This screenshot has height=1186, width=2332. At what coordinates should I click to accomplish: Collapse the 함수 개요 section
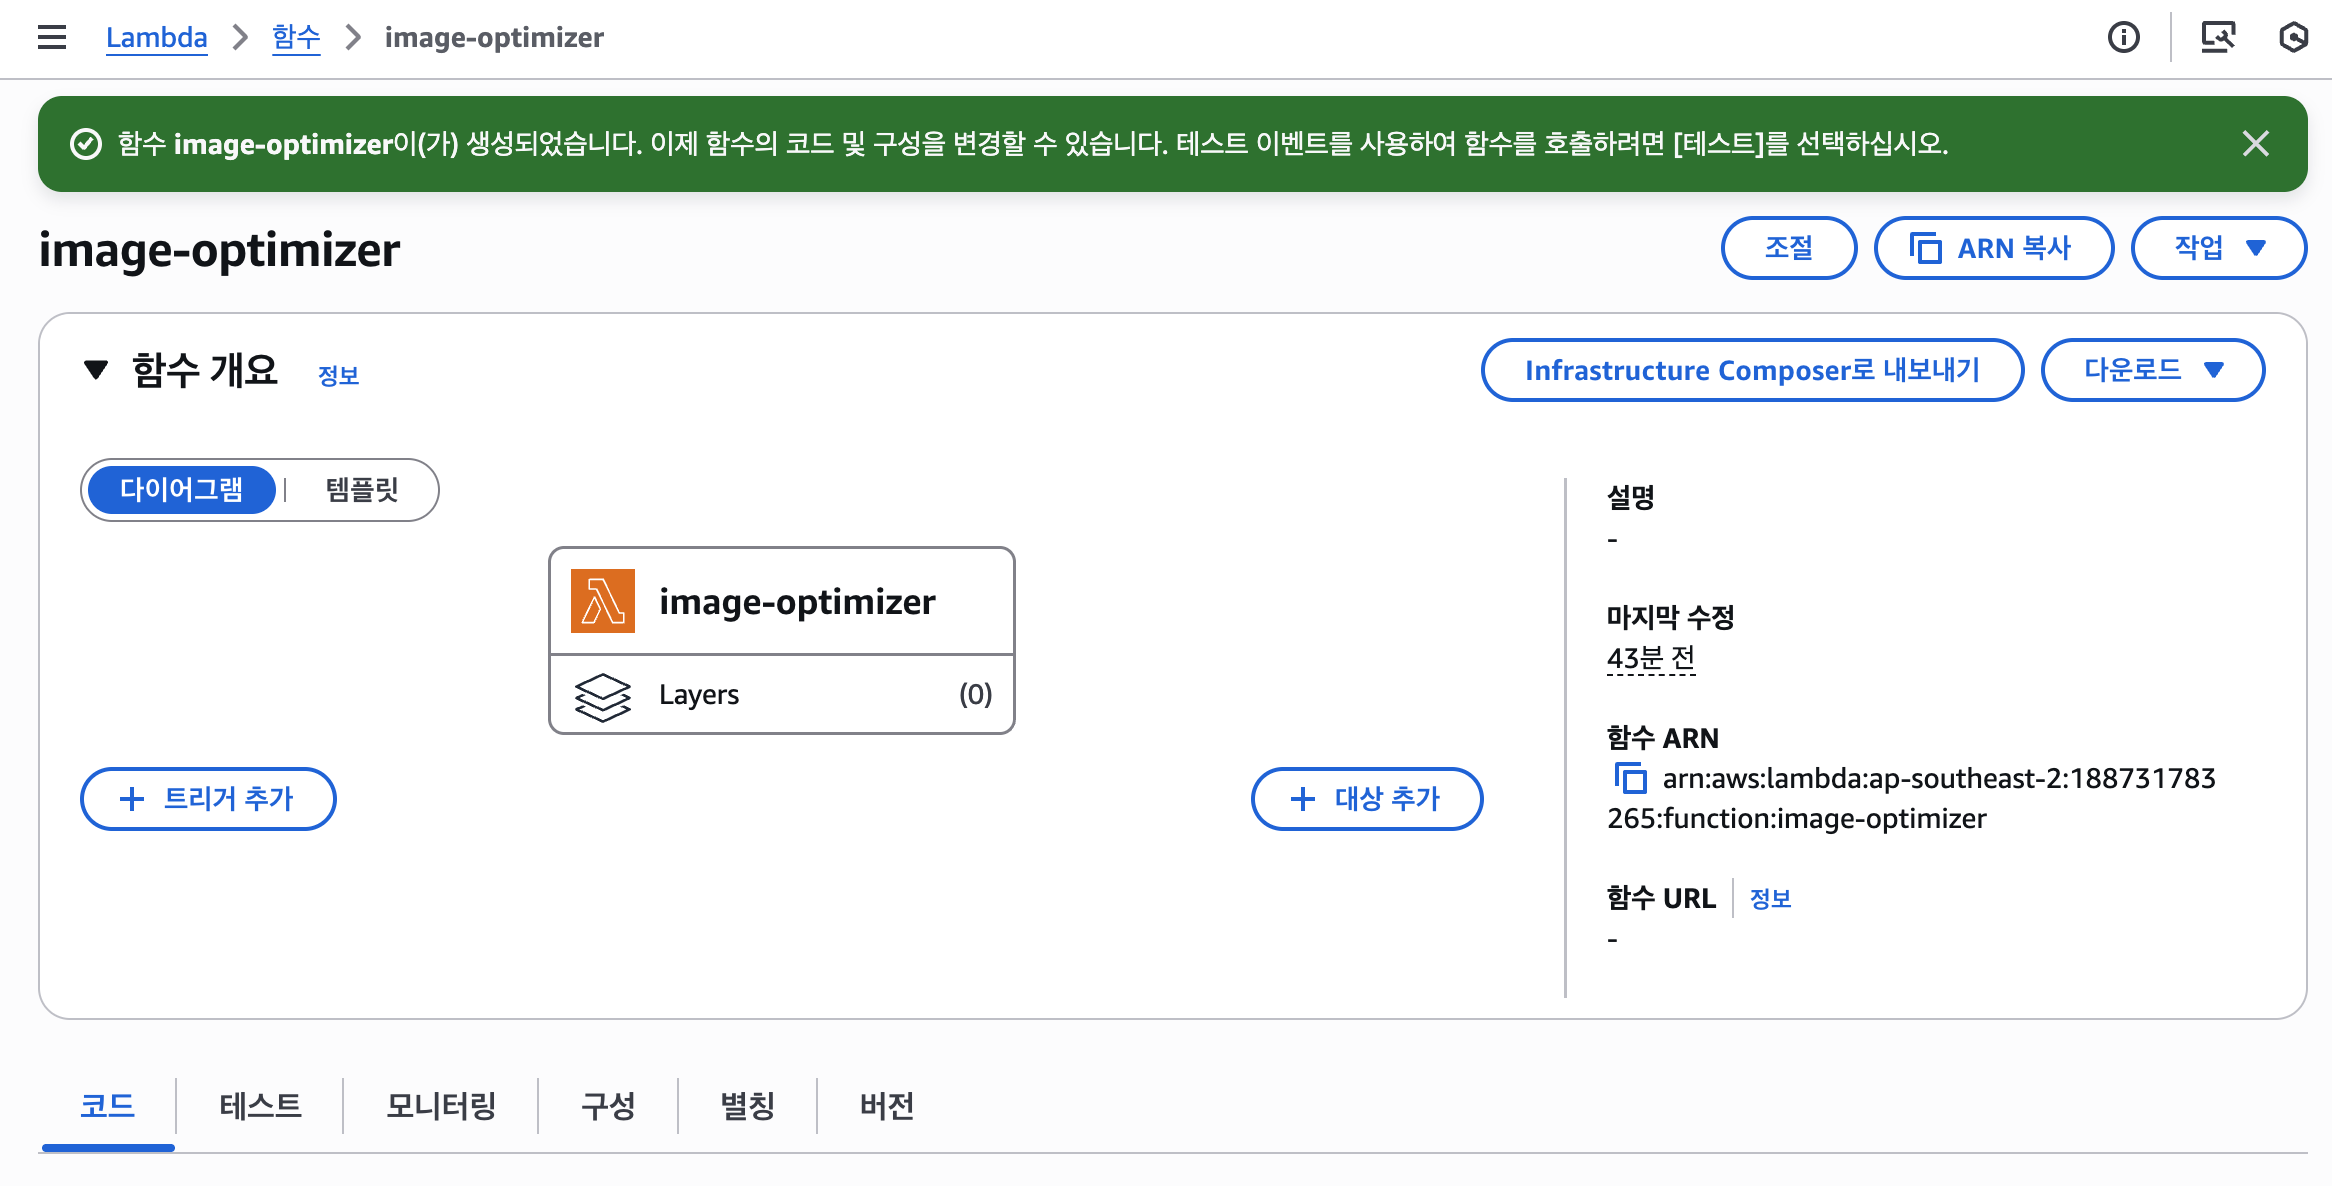pyautogui.click(x=95, y=371)
